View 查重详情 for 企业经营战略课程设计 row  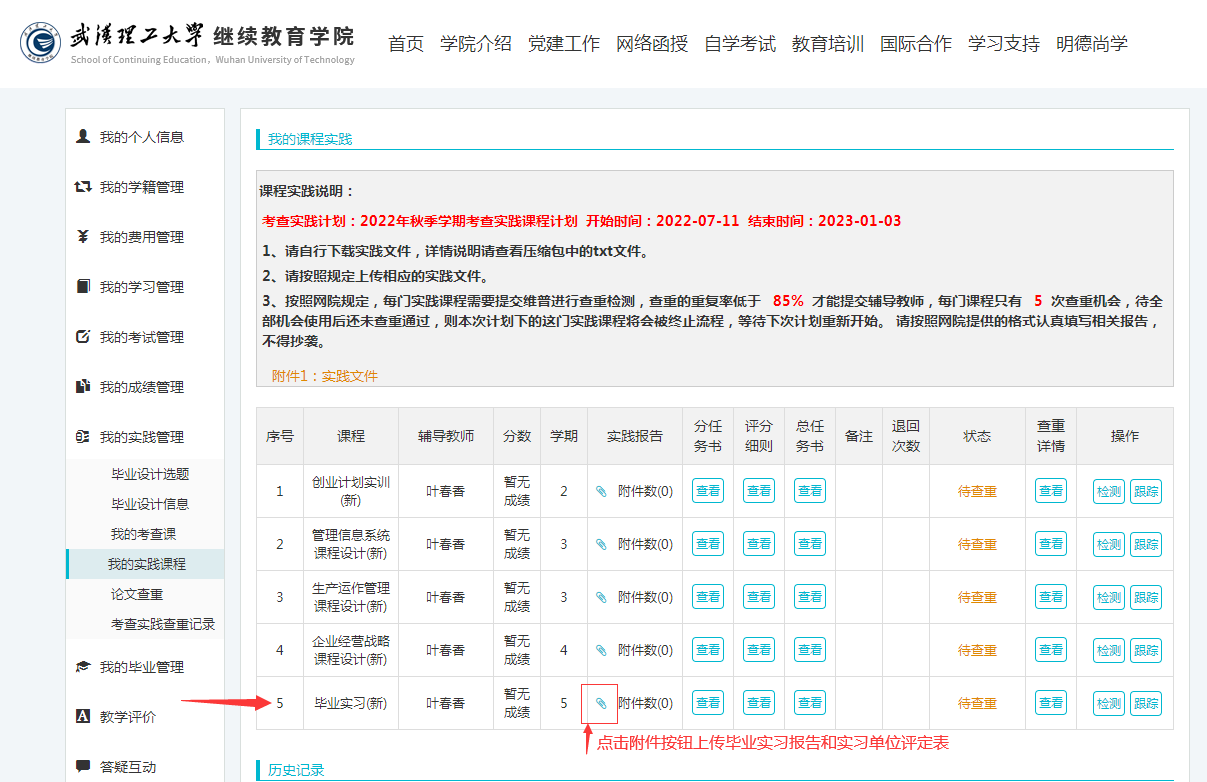(1051, 650)
